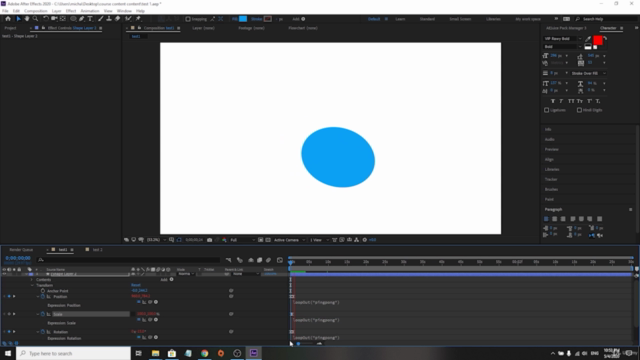Select the Type text tool
The height and width of the screenshot is (360, 640).
(90, 19)
